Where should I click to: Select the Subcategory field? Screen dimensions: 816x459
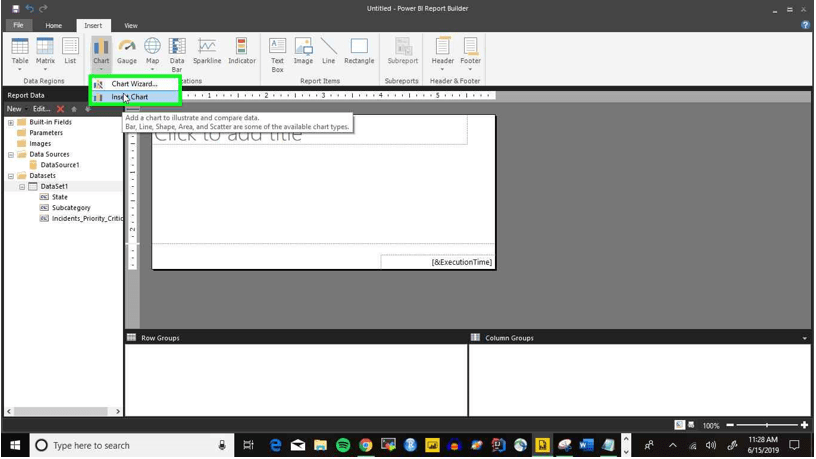(71, 208)
